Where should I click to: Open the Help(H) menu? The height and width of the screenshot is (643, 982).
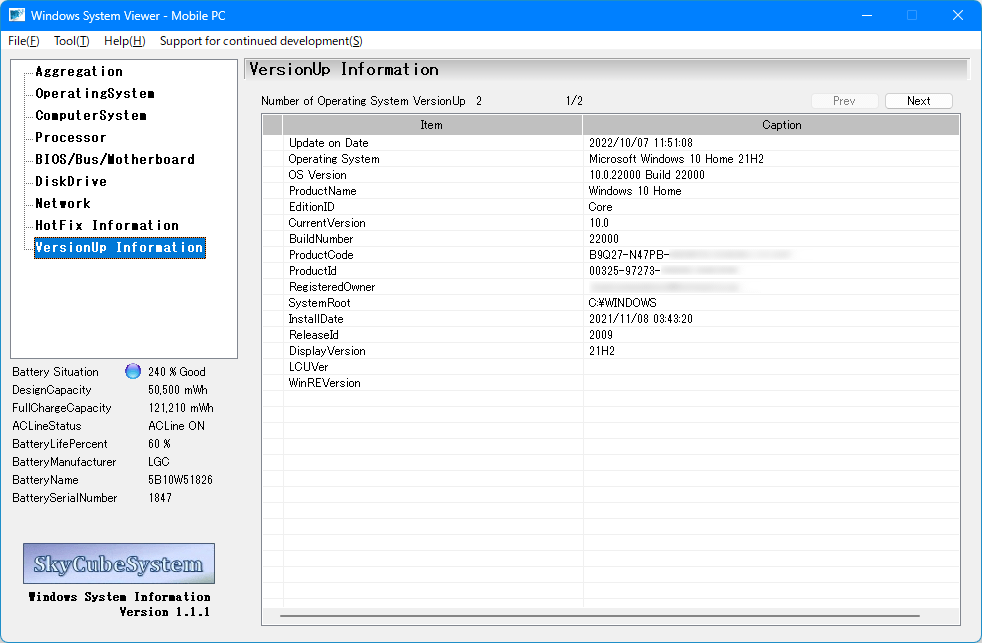[x=125, y=41]
